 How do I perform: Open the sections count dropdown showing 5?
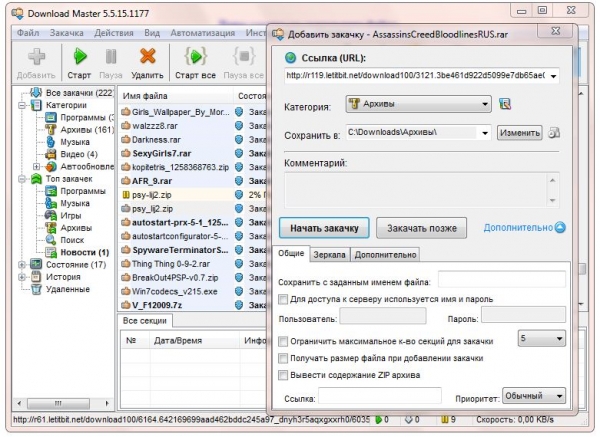coord(541,338)
